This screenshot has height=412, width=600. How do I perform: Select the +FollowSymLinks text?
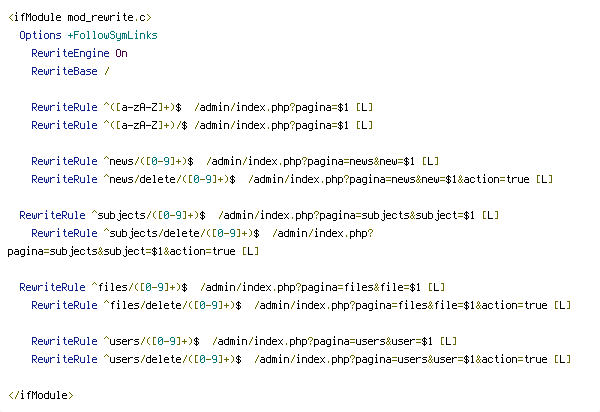point(112,35)
